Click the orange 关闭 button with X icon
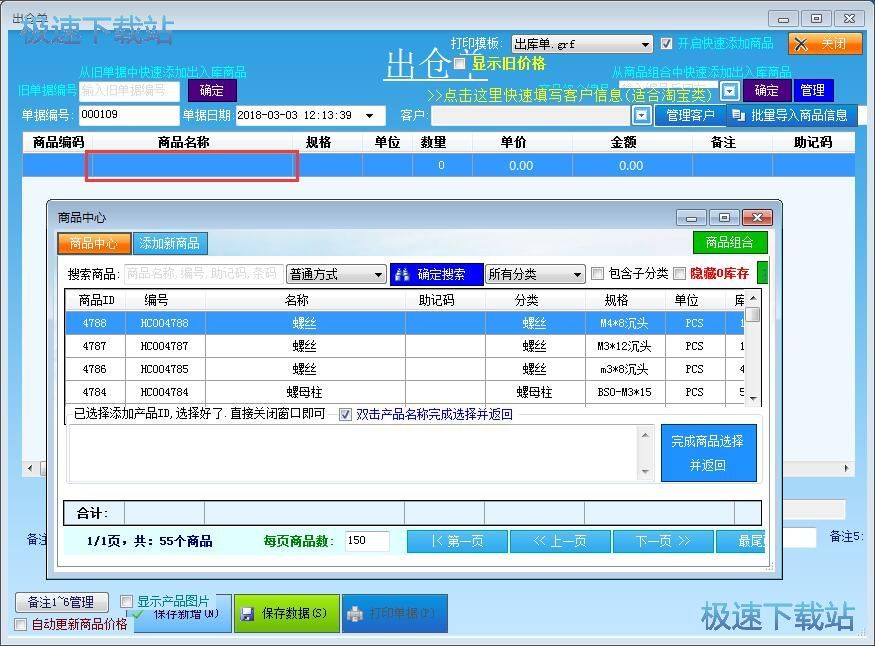875x646 pixels. point(824,44)
